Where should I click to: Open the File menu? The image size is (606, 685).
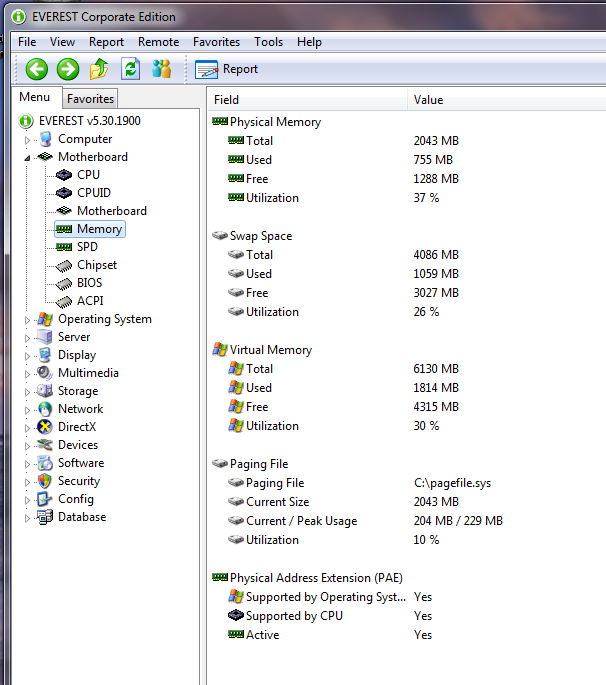27,42
